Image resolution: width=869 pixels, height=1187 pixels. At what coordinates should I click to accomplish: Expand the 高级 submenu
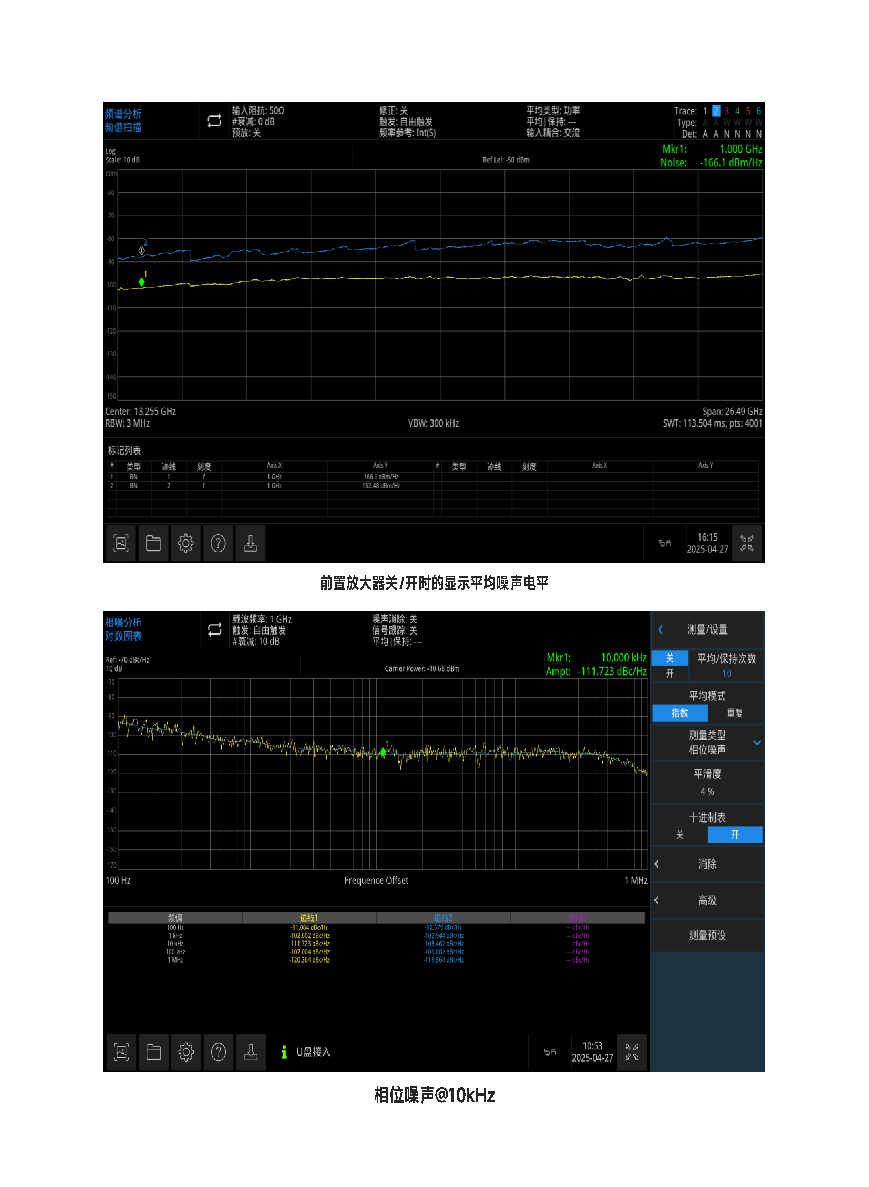tap(708, 901)
